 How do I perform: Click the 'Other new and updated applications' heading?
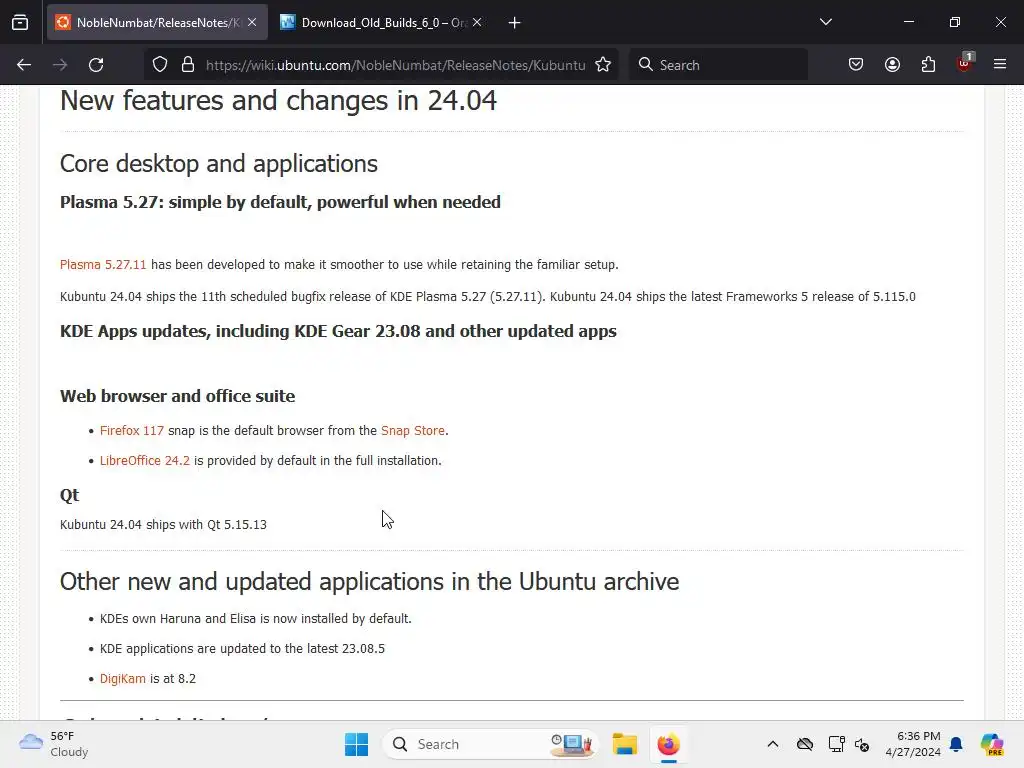[x=370, y=581]
